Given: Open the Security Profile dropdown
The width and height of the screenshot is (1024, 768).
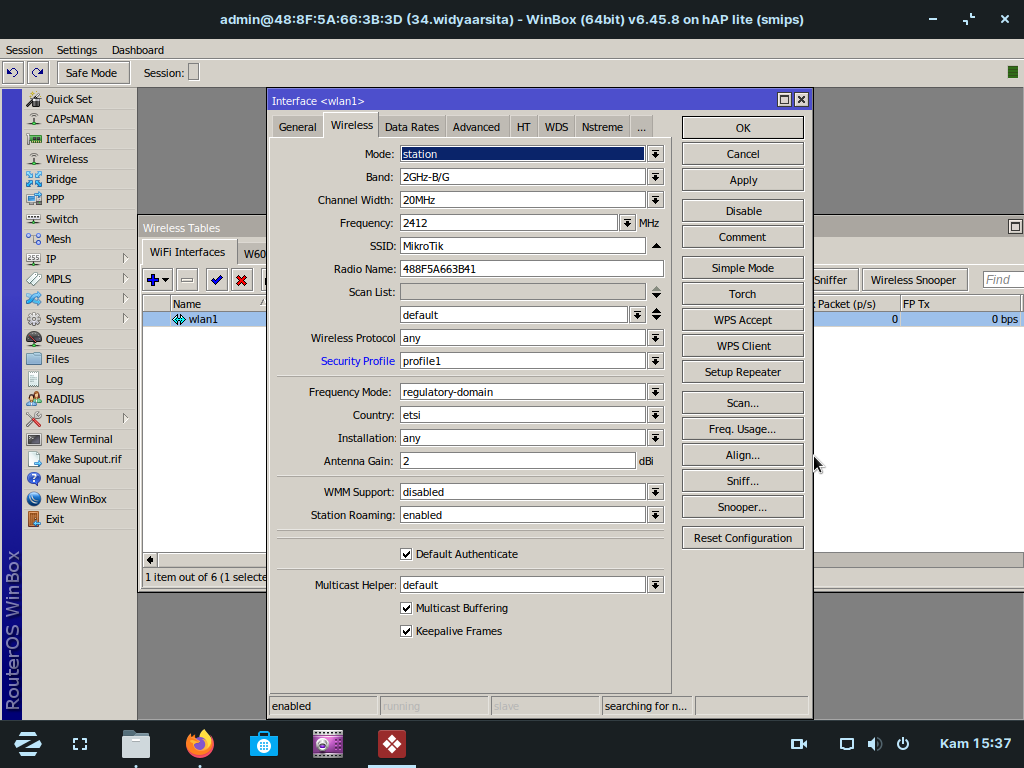Looking at the screenshot, I should pos(655,361).
